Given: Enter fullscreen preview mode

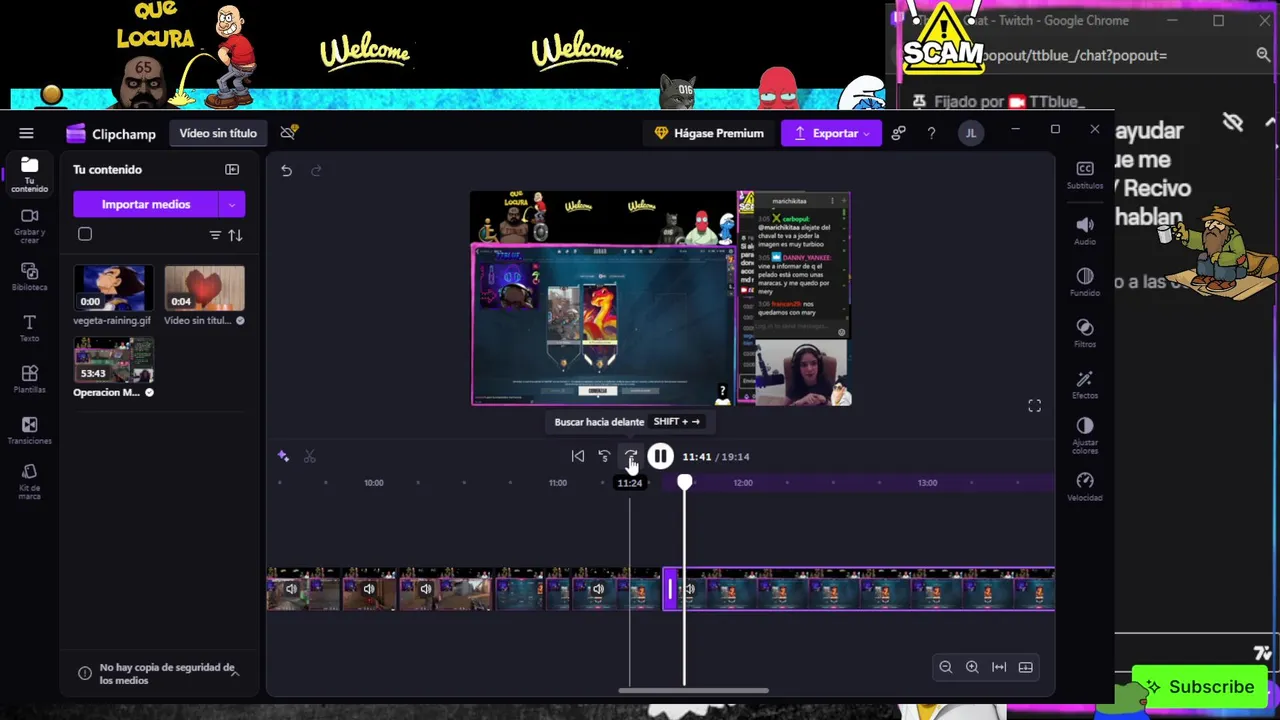Looking at the screenshot, I should [1035, 405].
